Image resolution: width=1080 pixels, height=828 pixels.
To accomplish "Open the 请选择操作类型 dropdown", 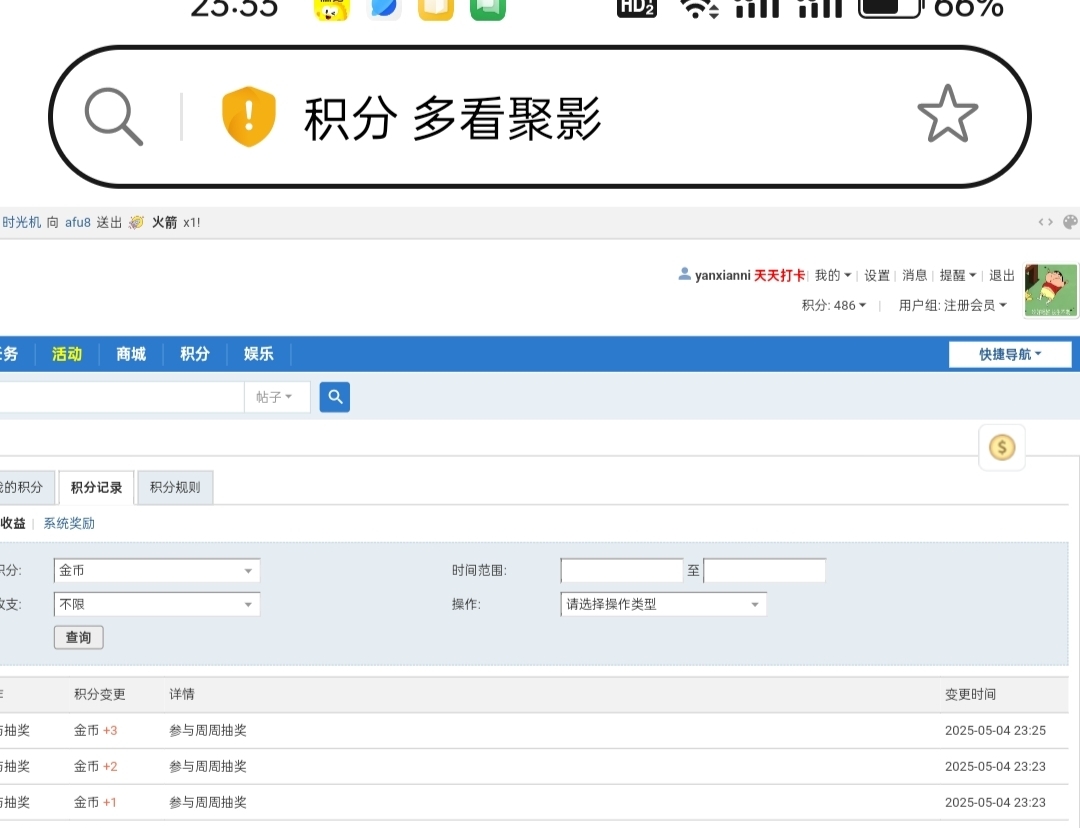I will [663, 604].
